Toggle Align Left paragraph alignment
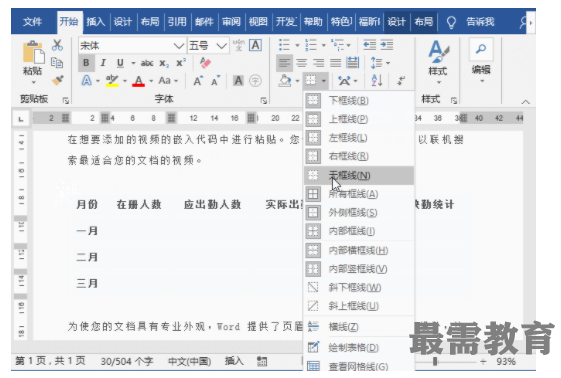561x378 pixels. click(x=284, y=63)
